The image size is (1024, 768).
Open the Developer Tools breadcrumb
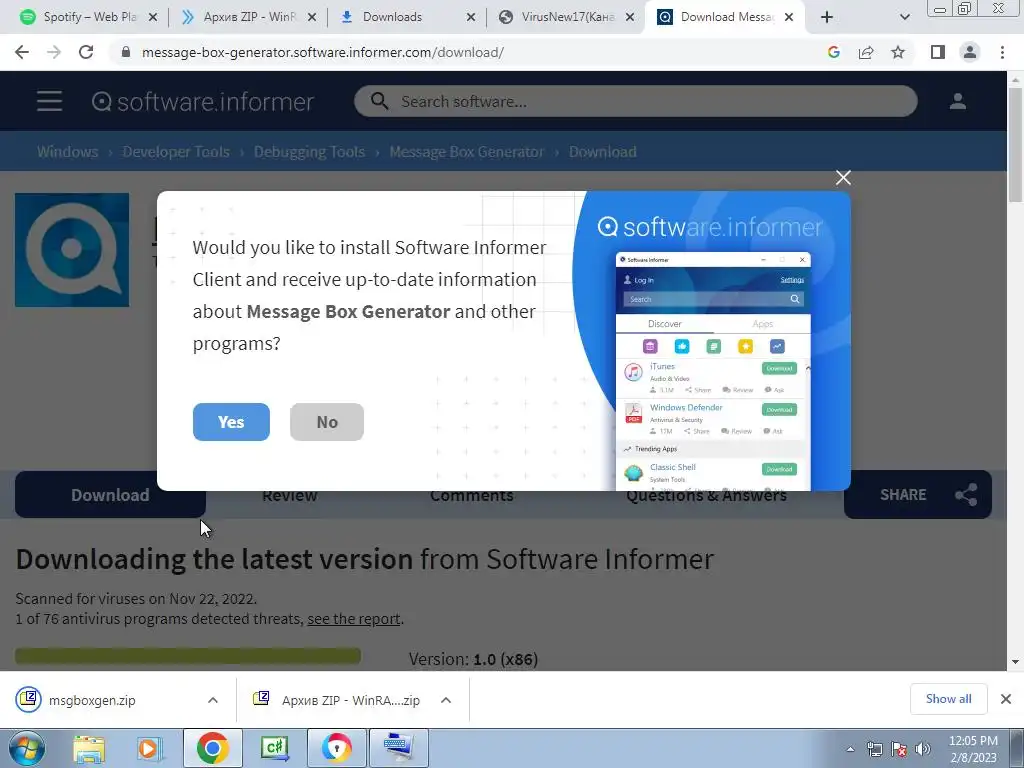tap(176, 152)
